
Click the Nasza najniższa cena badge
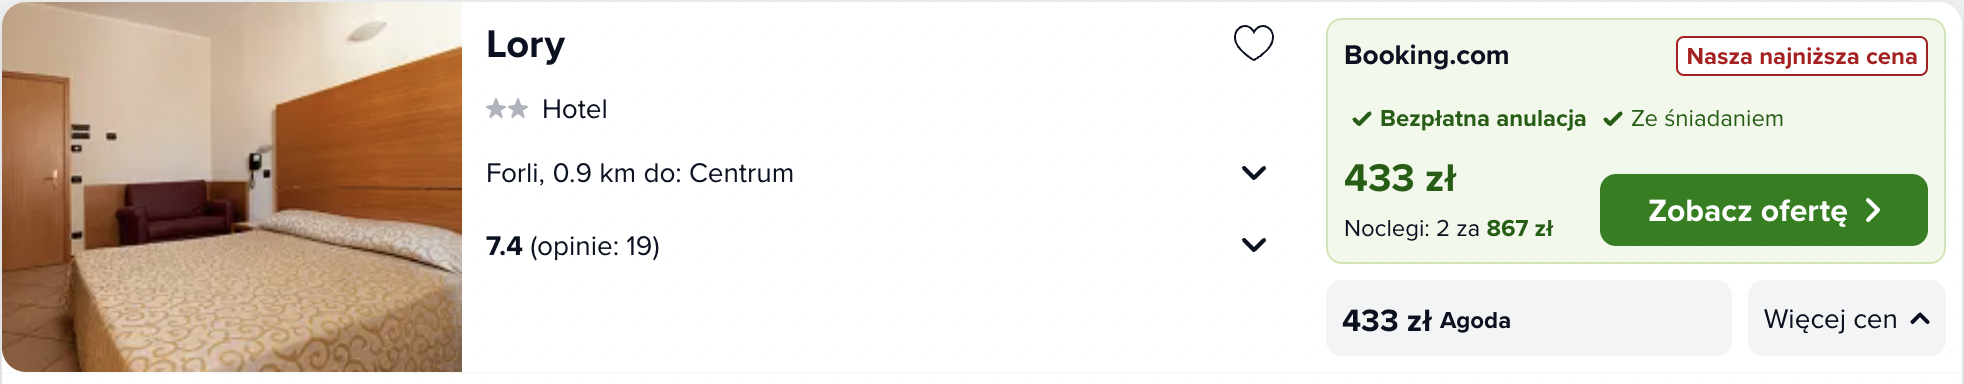coord(1801,56)
